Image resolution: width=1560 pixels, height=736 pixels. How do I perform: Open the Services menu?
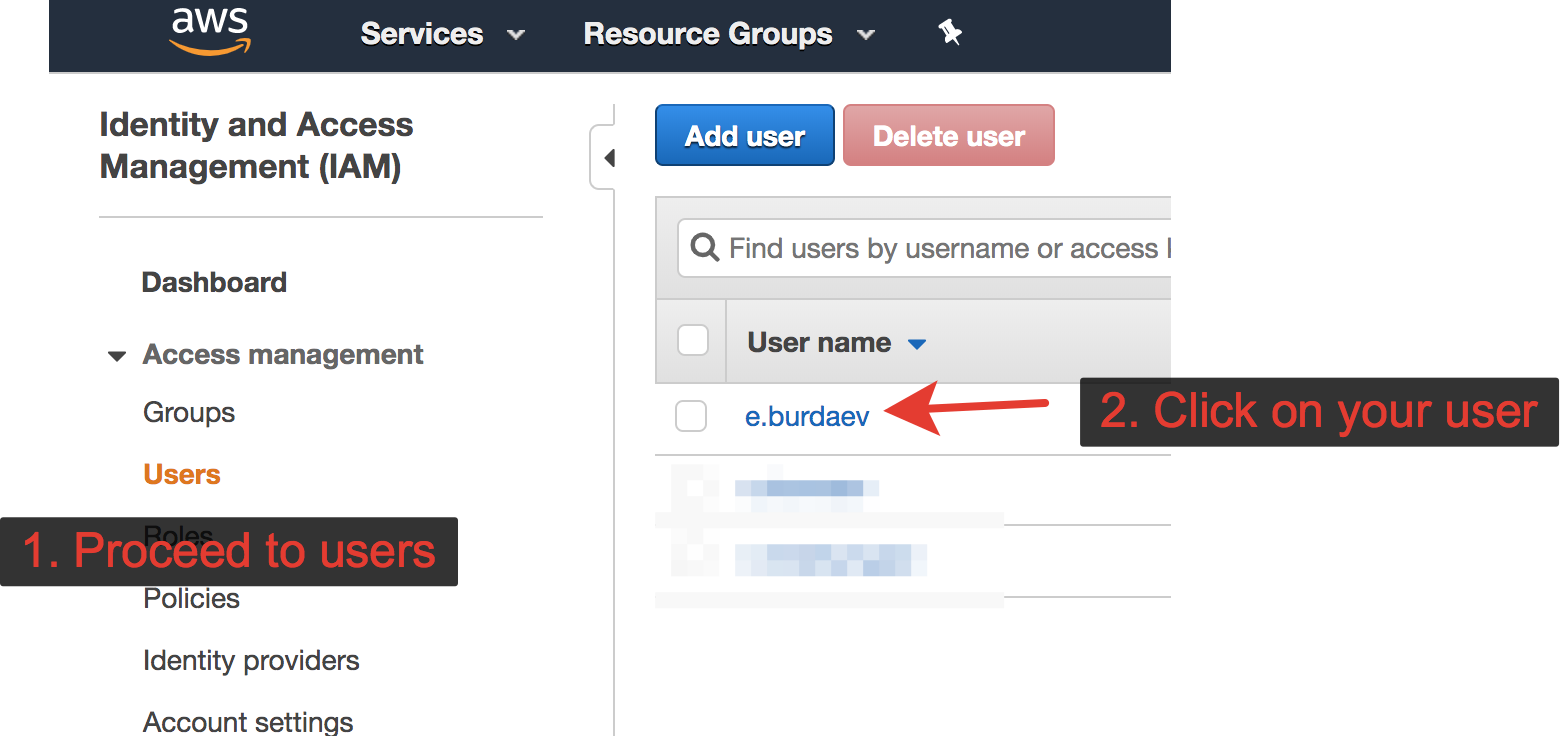[442, 34]
